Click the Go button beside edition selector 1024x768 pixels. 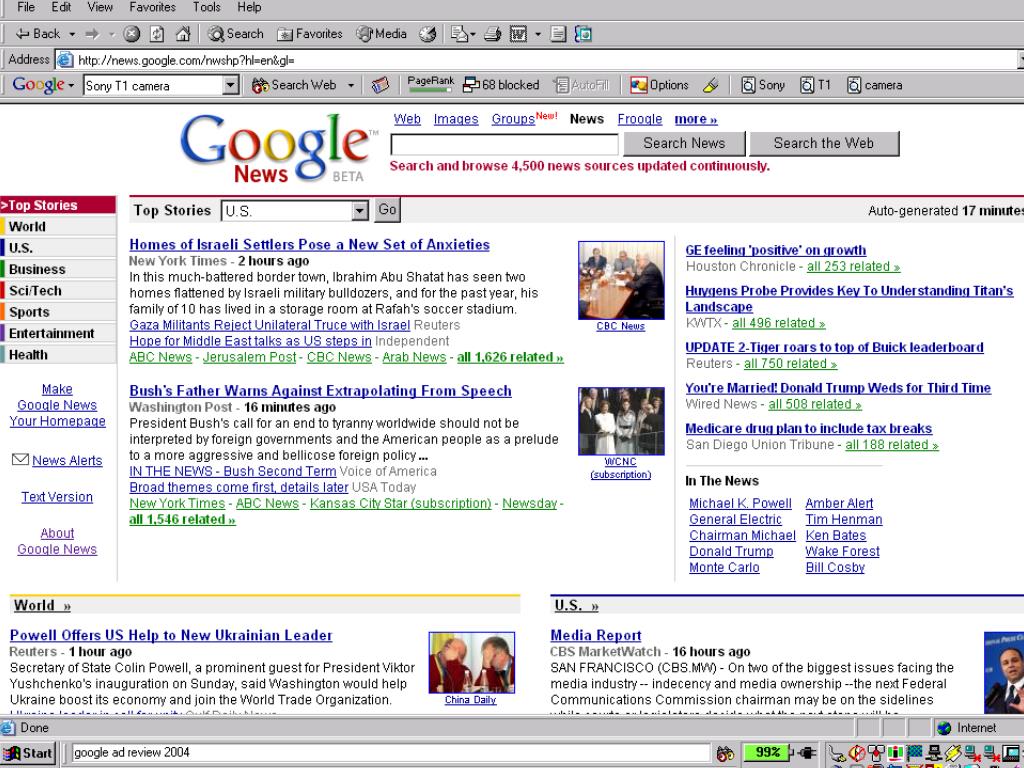click(387, 210)
